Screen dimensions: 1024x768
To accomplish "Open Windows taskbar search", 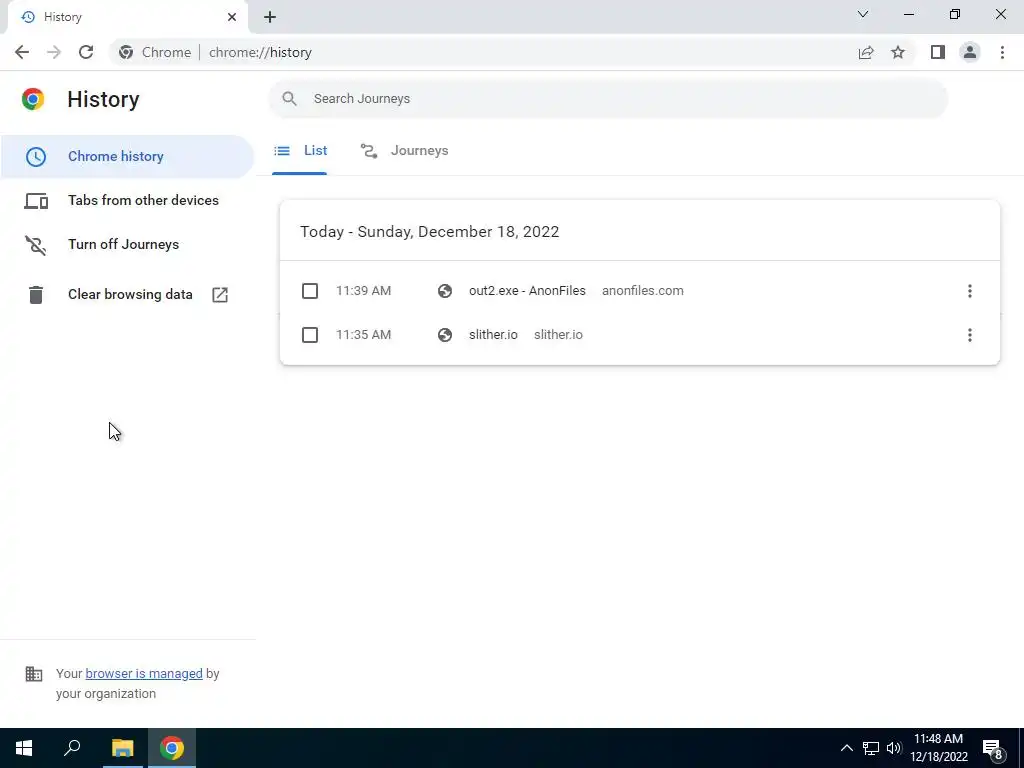I will click(x=72, y=748).
